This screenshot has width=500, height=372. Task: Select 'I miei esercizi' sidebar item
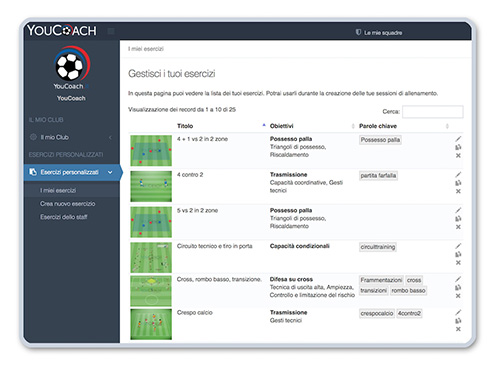pyautogui.click(x=58, y=190)
